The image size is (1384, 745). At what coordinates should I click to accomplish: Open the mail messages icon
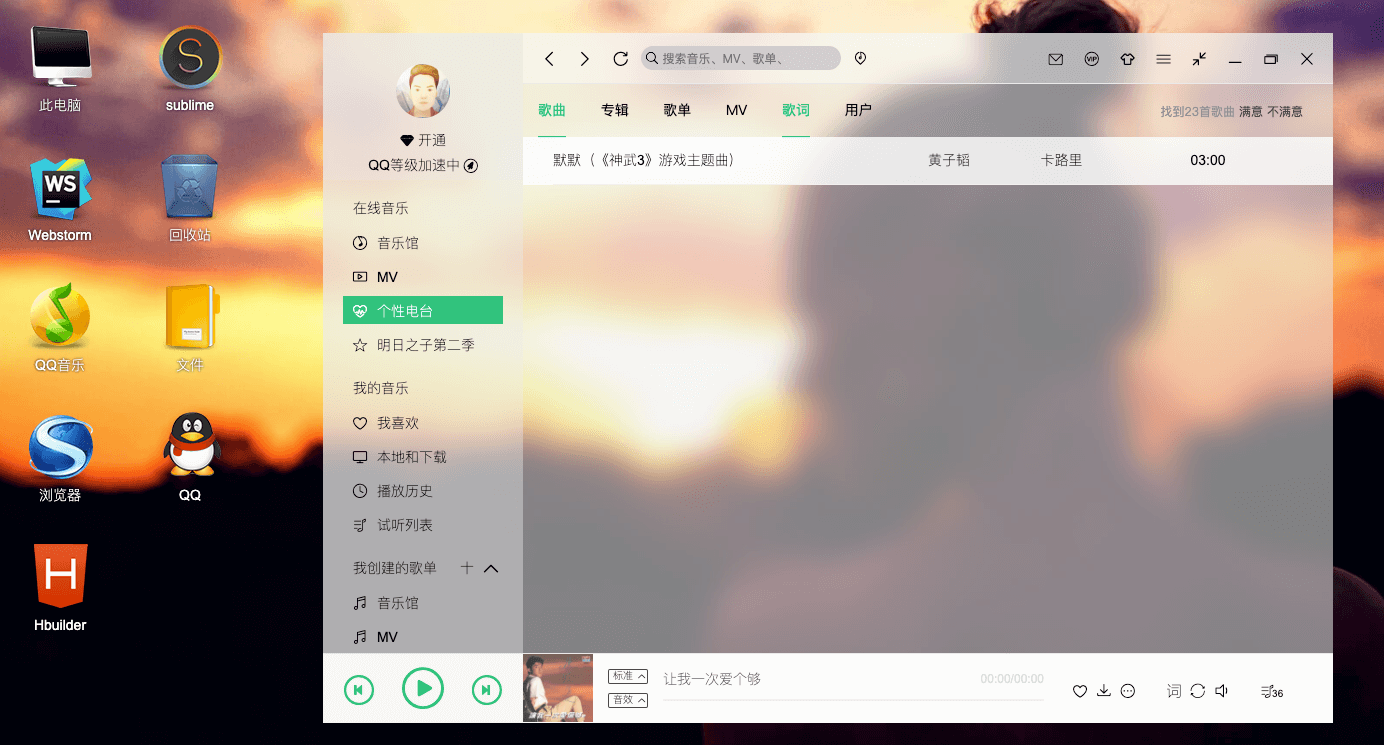point(1055,59)
